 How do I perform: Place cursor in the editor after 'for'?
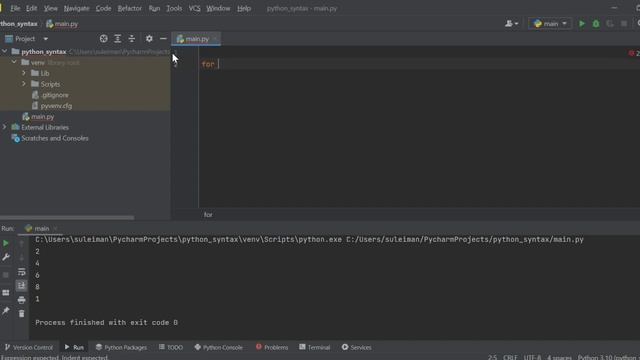click(x=219, y=64)
